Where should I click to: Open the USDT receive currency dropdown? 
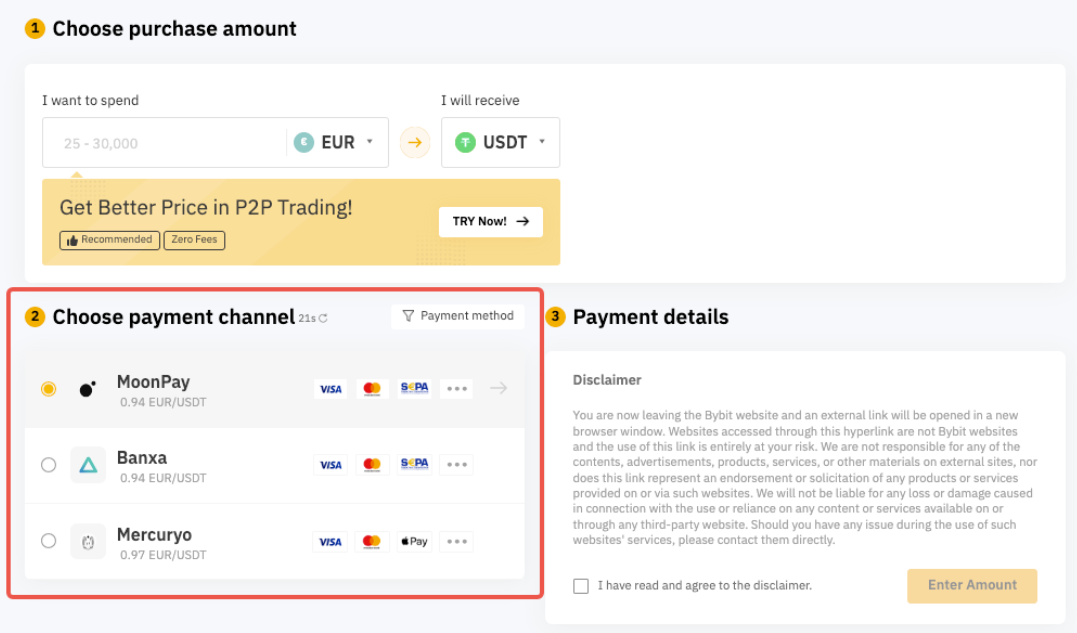point(501,143)
